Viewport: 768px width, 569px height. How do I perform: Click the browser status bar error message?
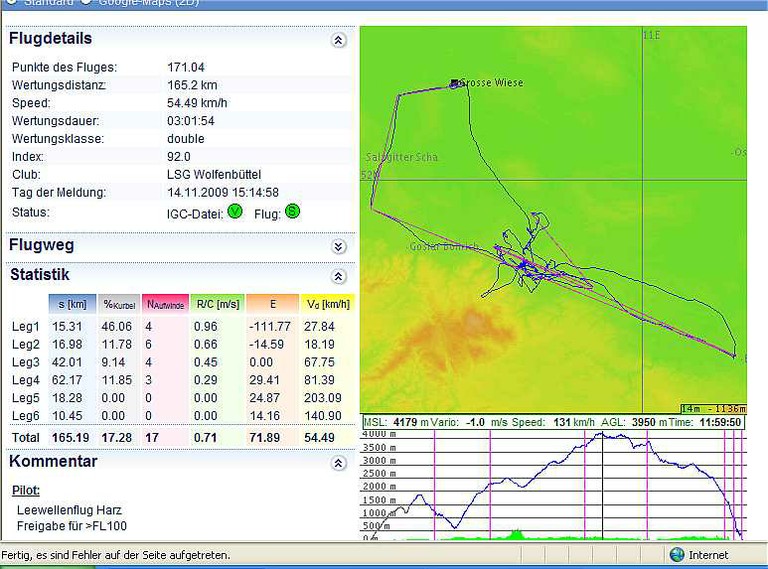116,555
